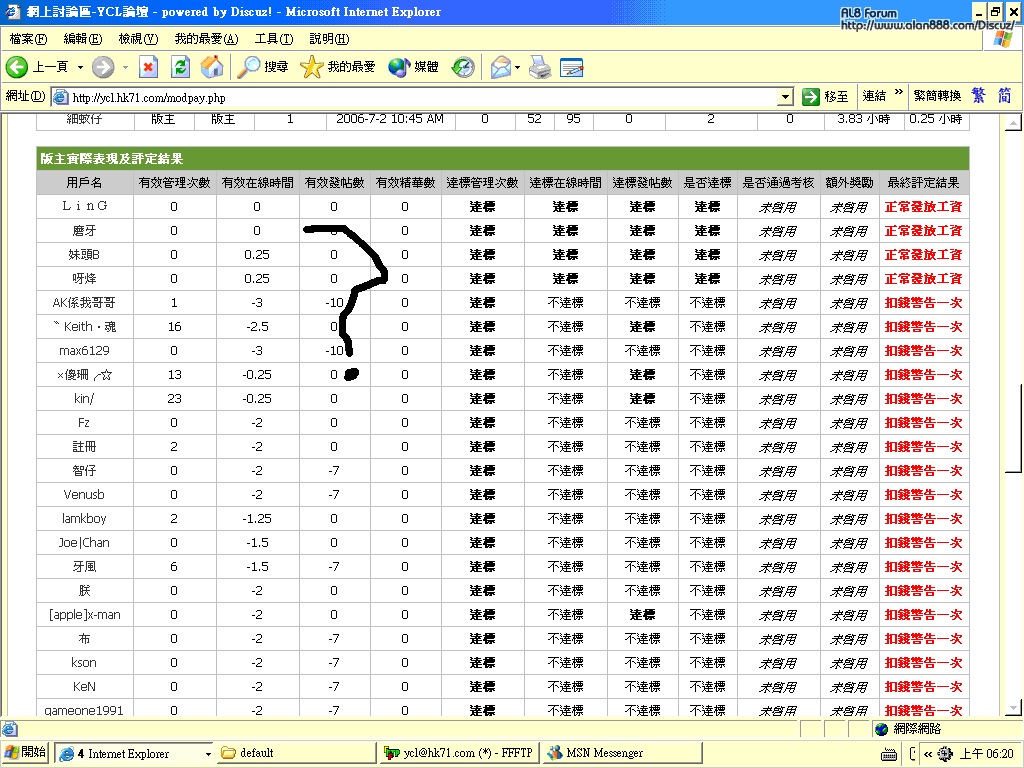Open the Back button history dropdown arrow
The height and width of the screenshot is (768, 1024).
[80, 67]
